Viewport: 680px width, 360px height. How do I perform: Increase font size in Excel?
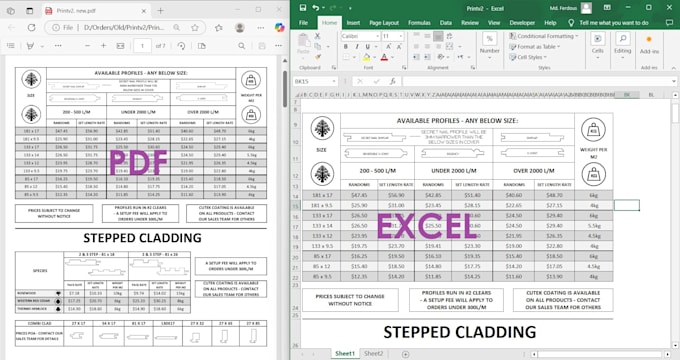[389, 47]
